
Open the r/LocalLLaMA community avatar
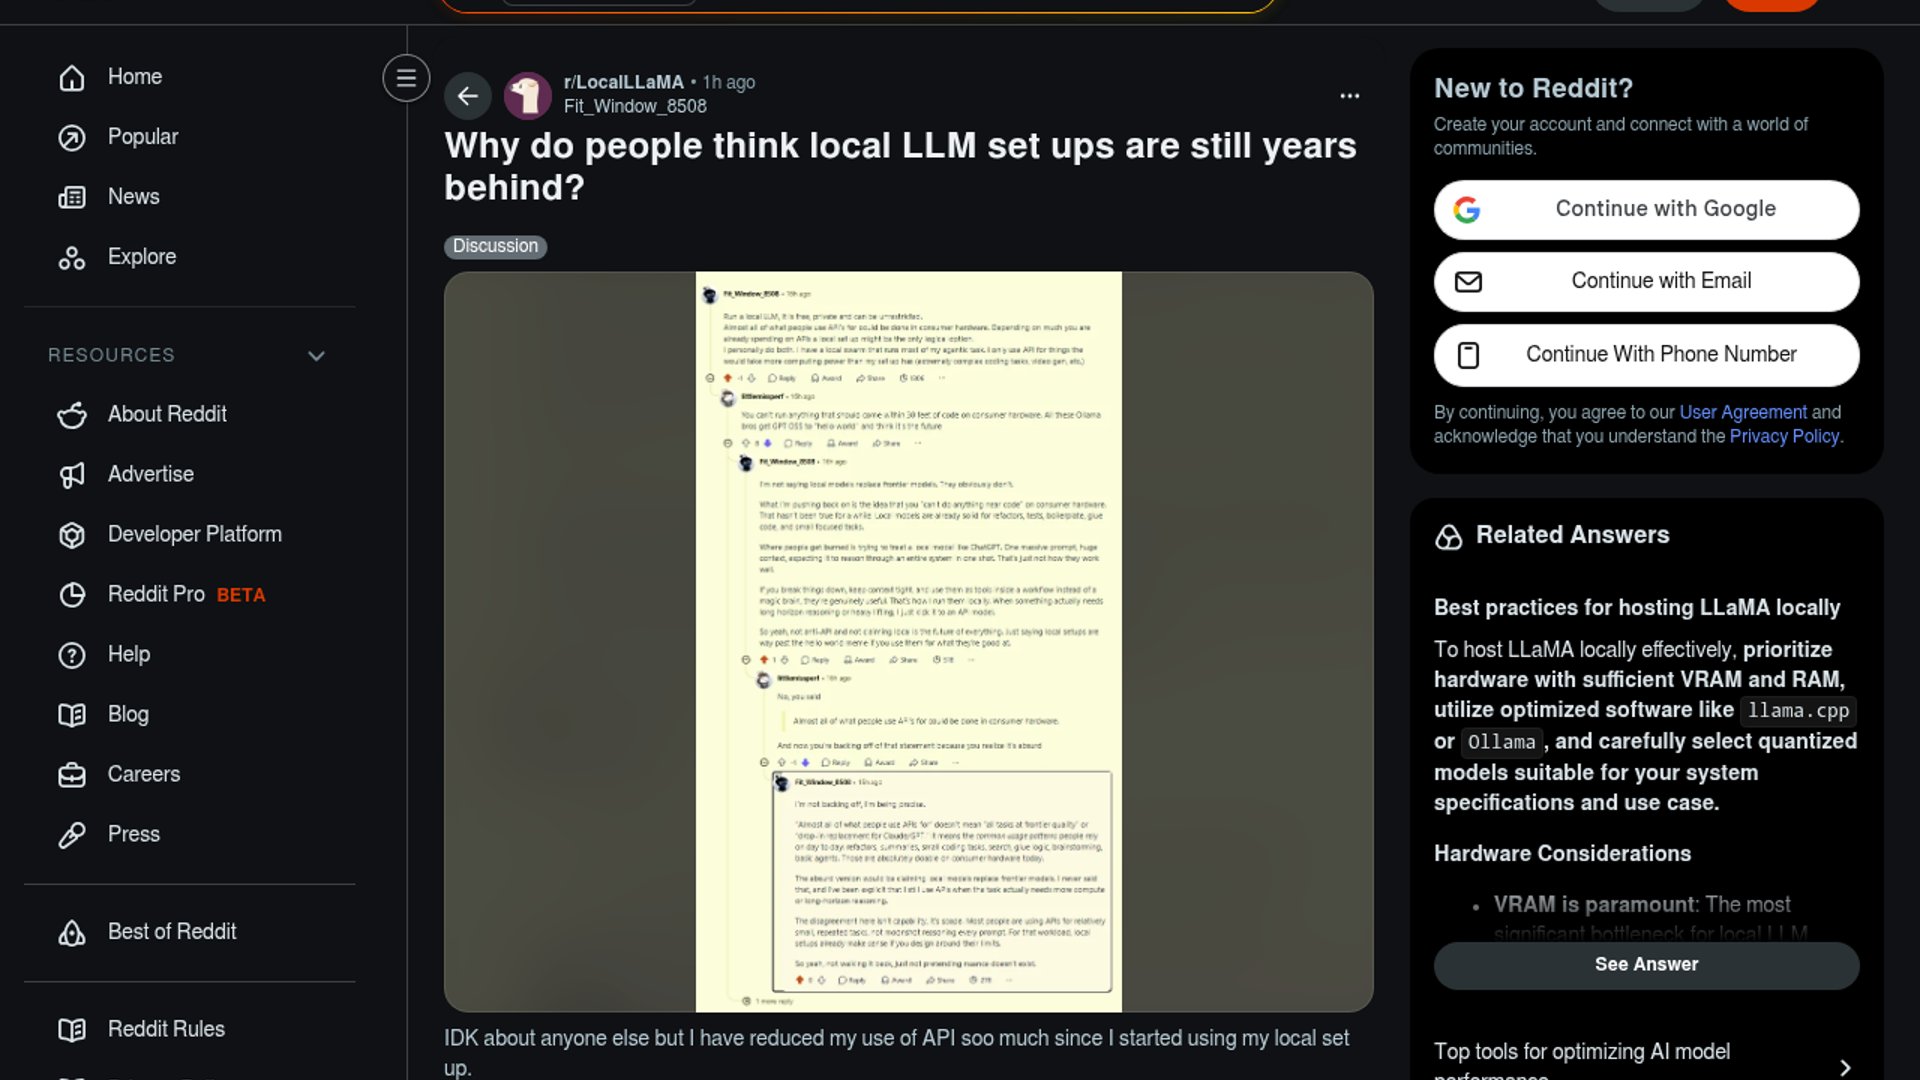527,96
